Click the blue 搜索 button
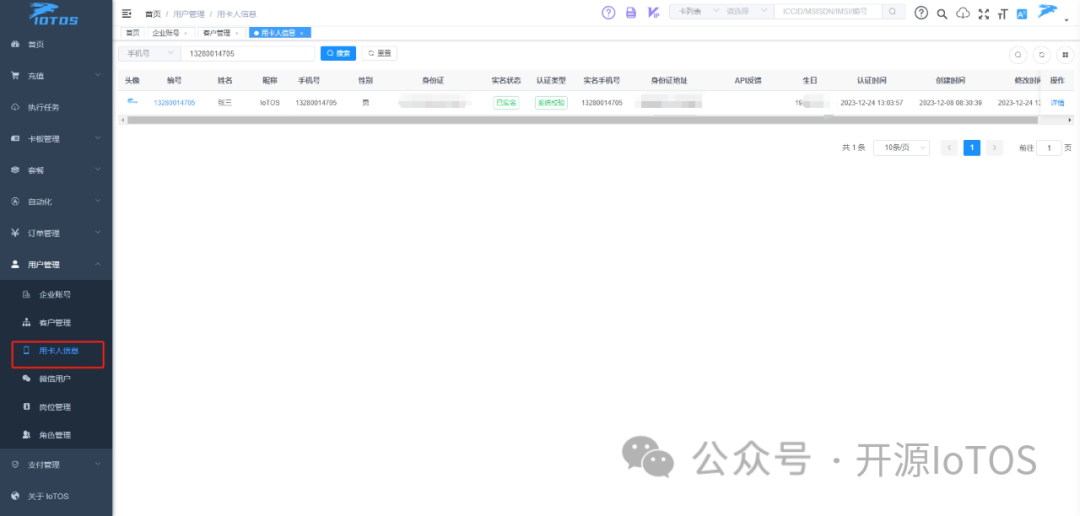The image size is (1080, 516). [338, 53]
